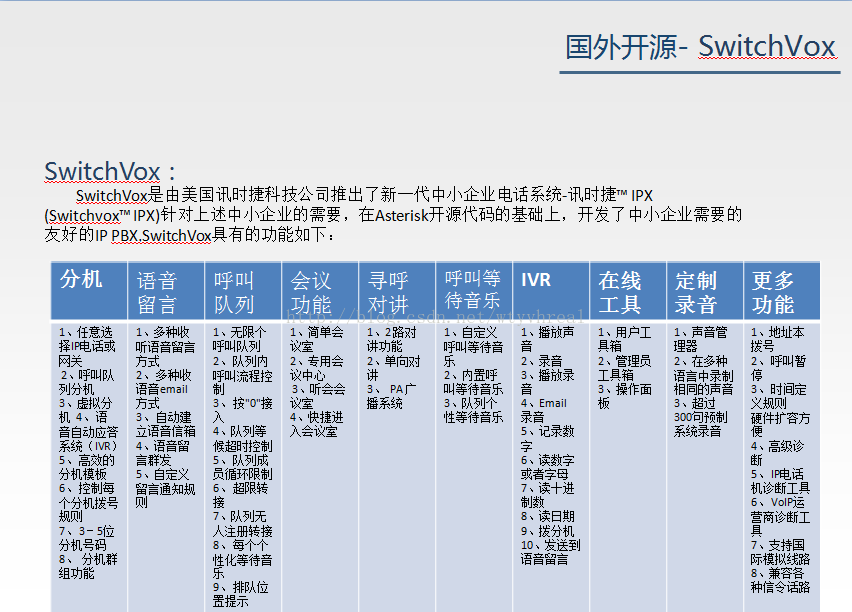
Task: Click "1、2路对讲功能" entry
Action: click(x=391, y=339)
